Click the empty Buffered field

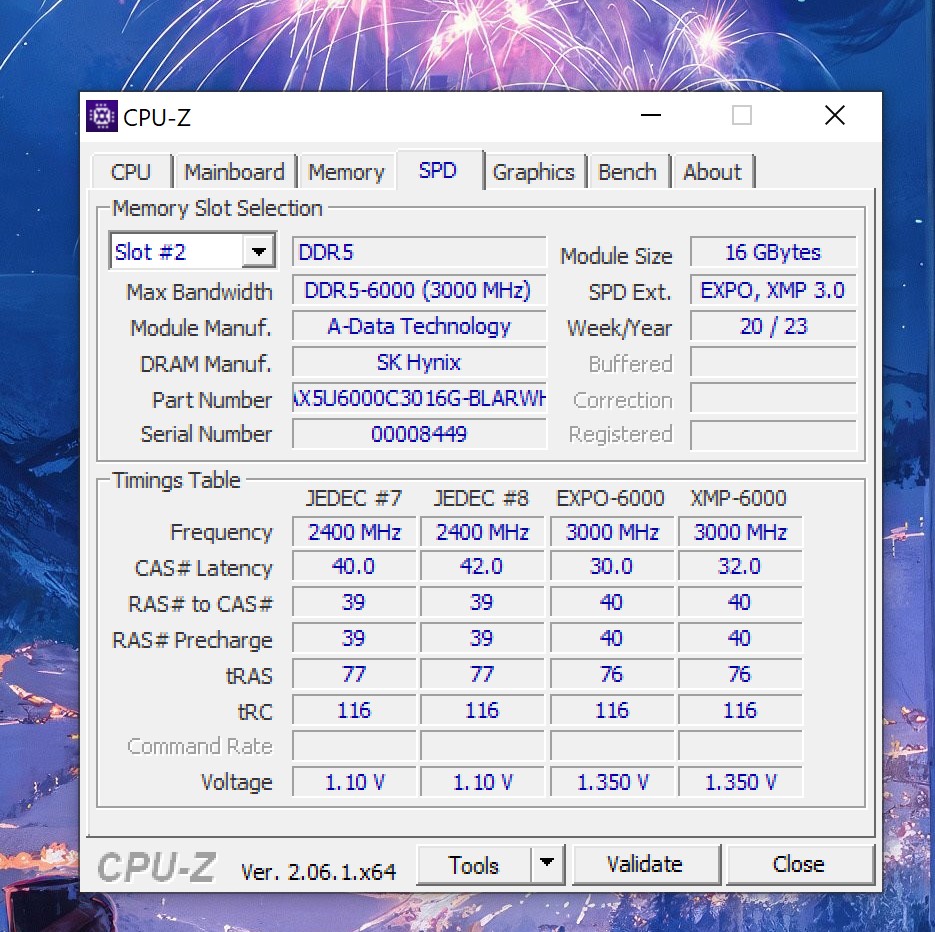point(773,363)
